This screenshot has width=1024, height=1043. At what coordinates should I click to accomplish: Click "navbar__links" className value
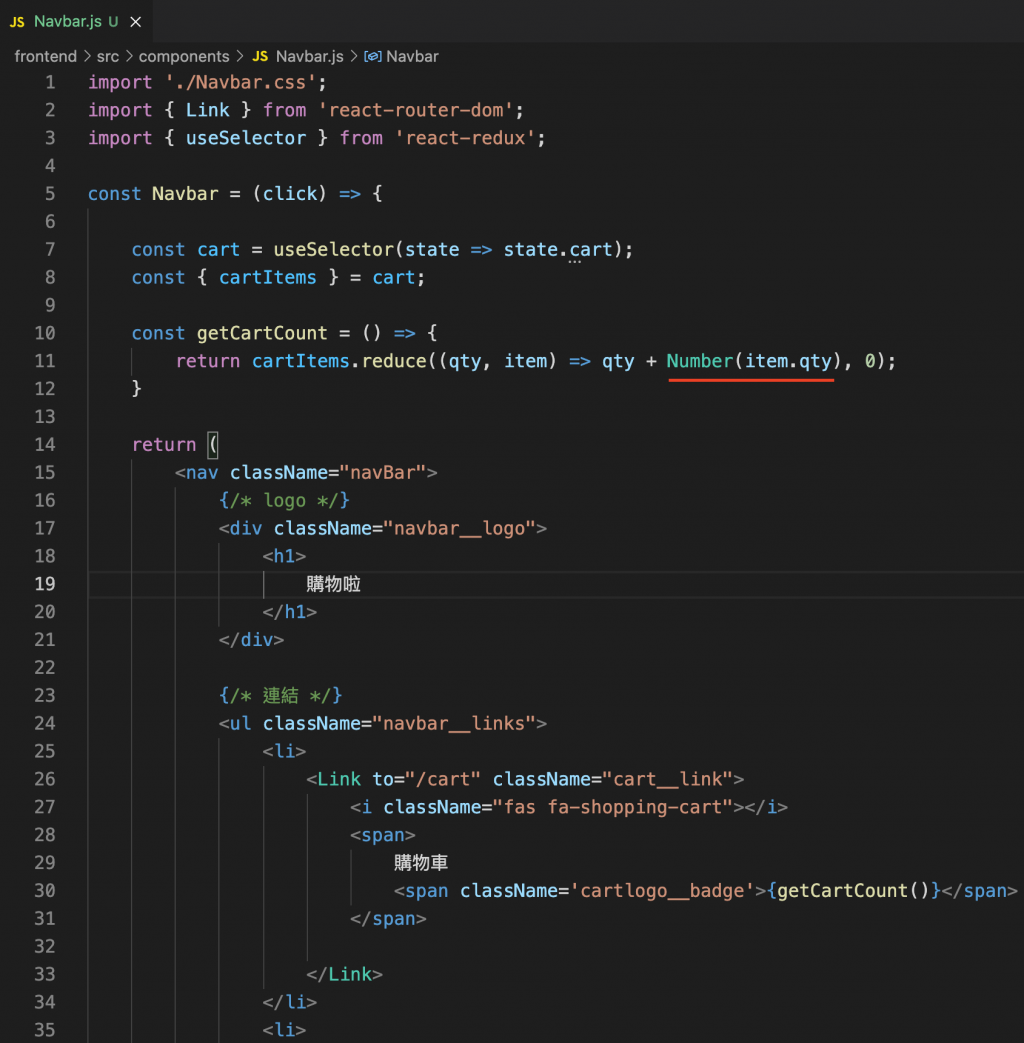(454, 724)
